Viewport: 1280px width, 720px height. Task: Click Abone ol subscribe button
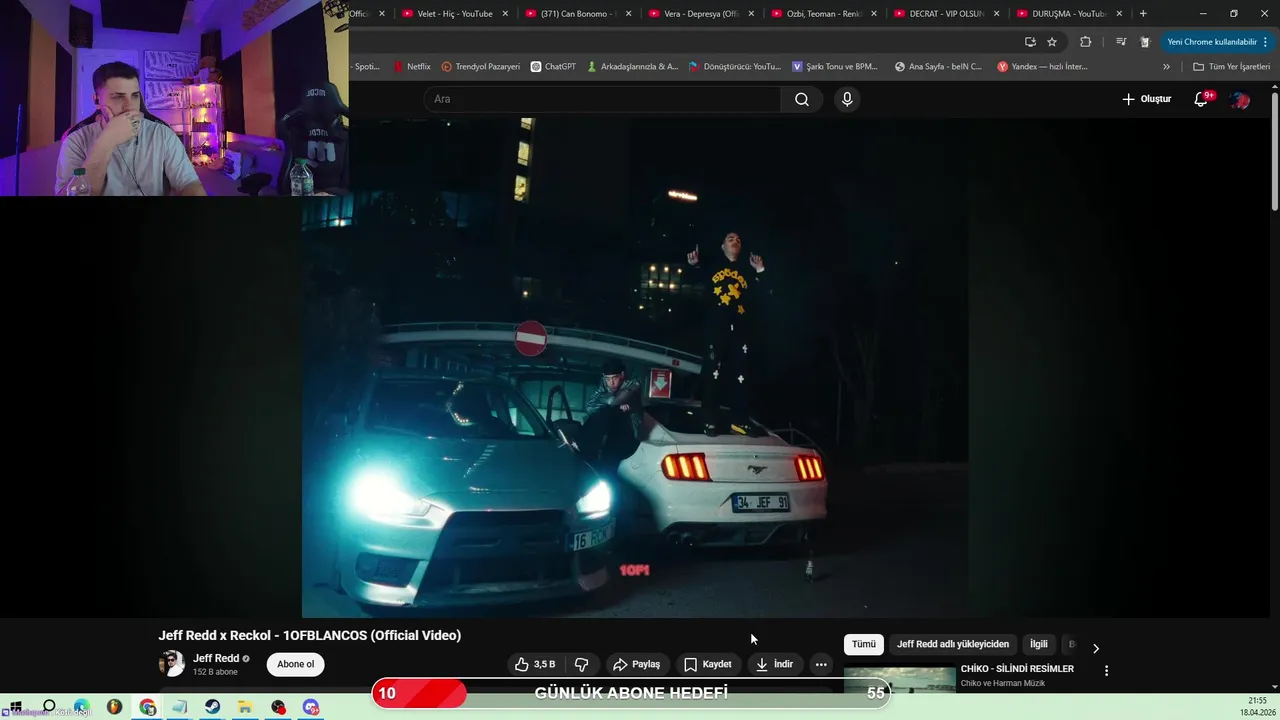295,664
